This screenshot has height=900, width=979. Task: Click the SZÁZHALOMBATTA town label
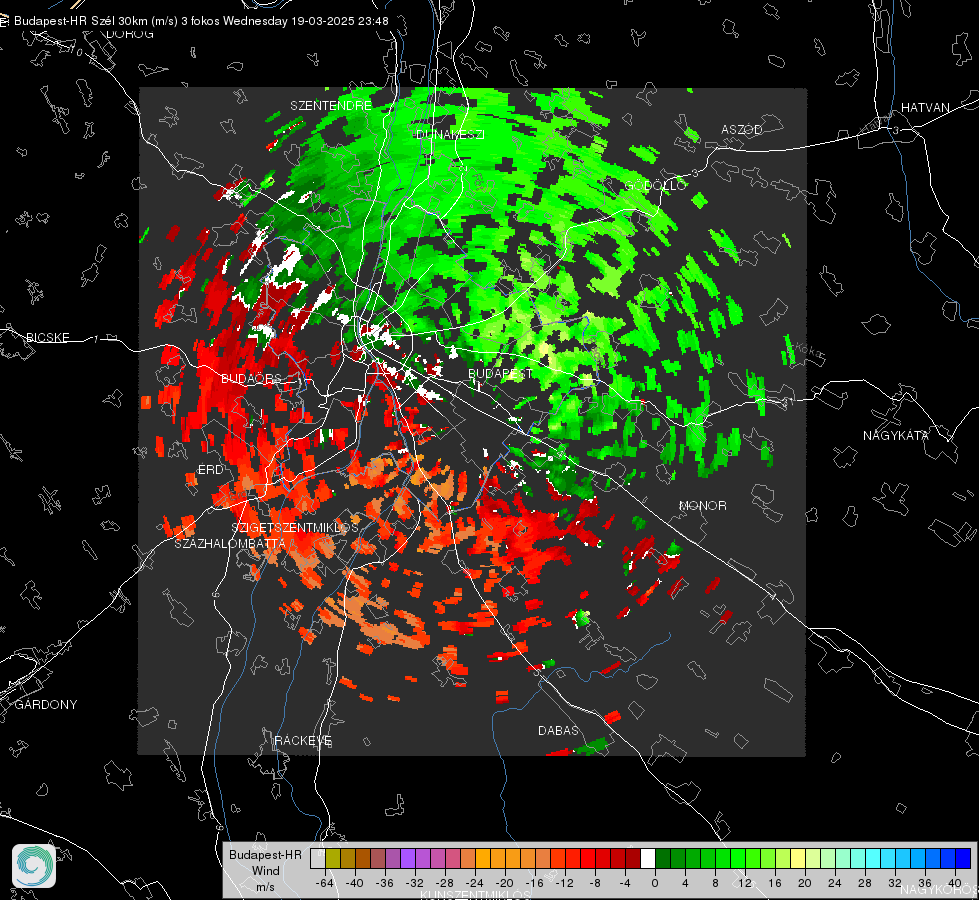pos(230,543)
